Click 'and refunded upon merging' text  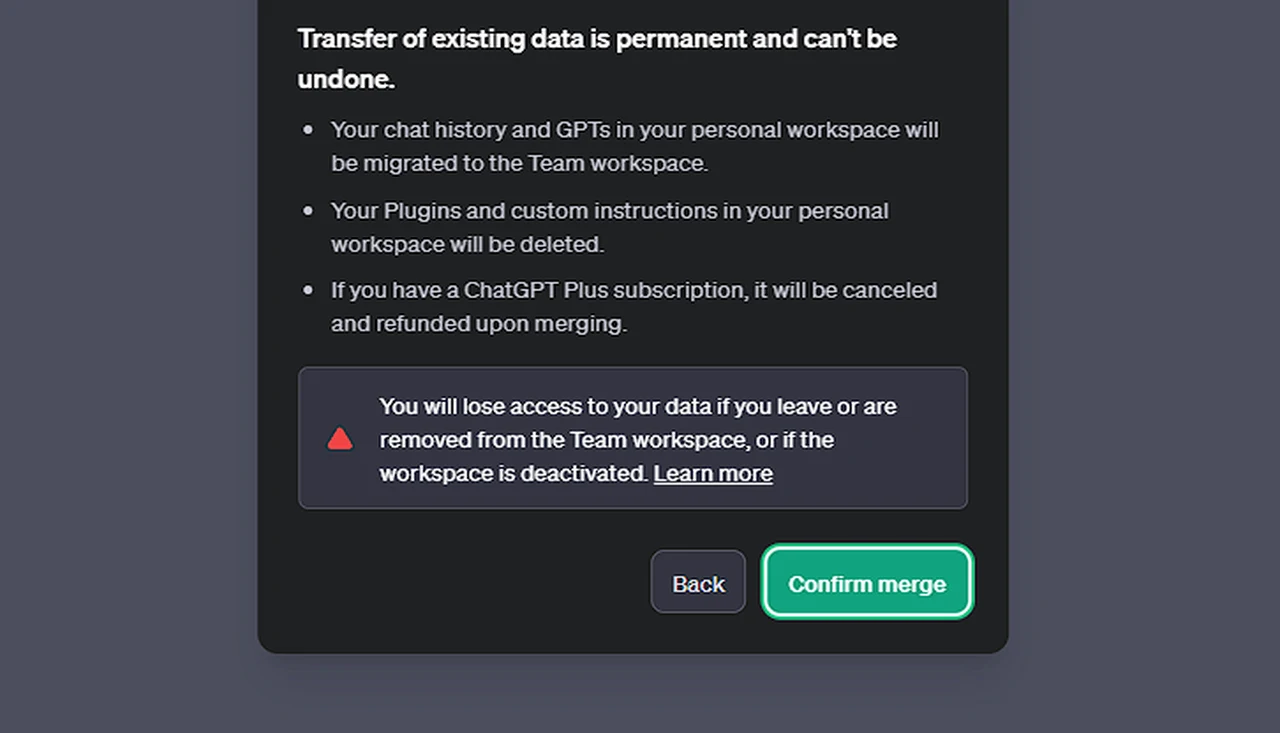click(x=479, y=324)
